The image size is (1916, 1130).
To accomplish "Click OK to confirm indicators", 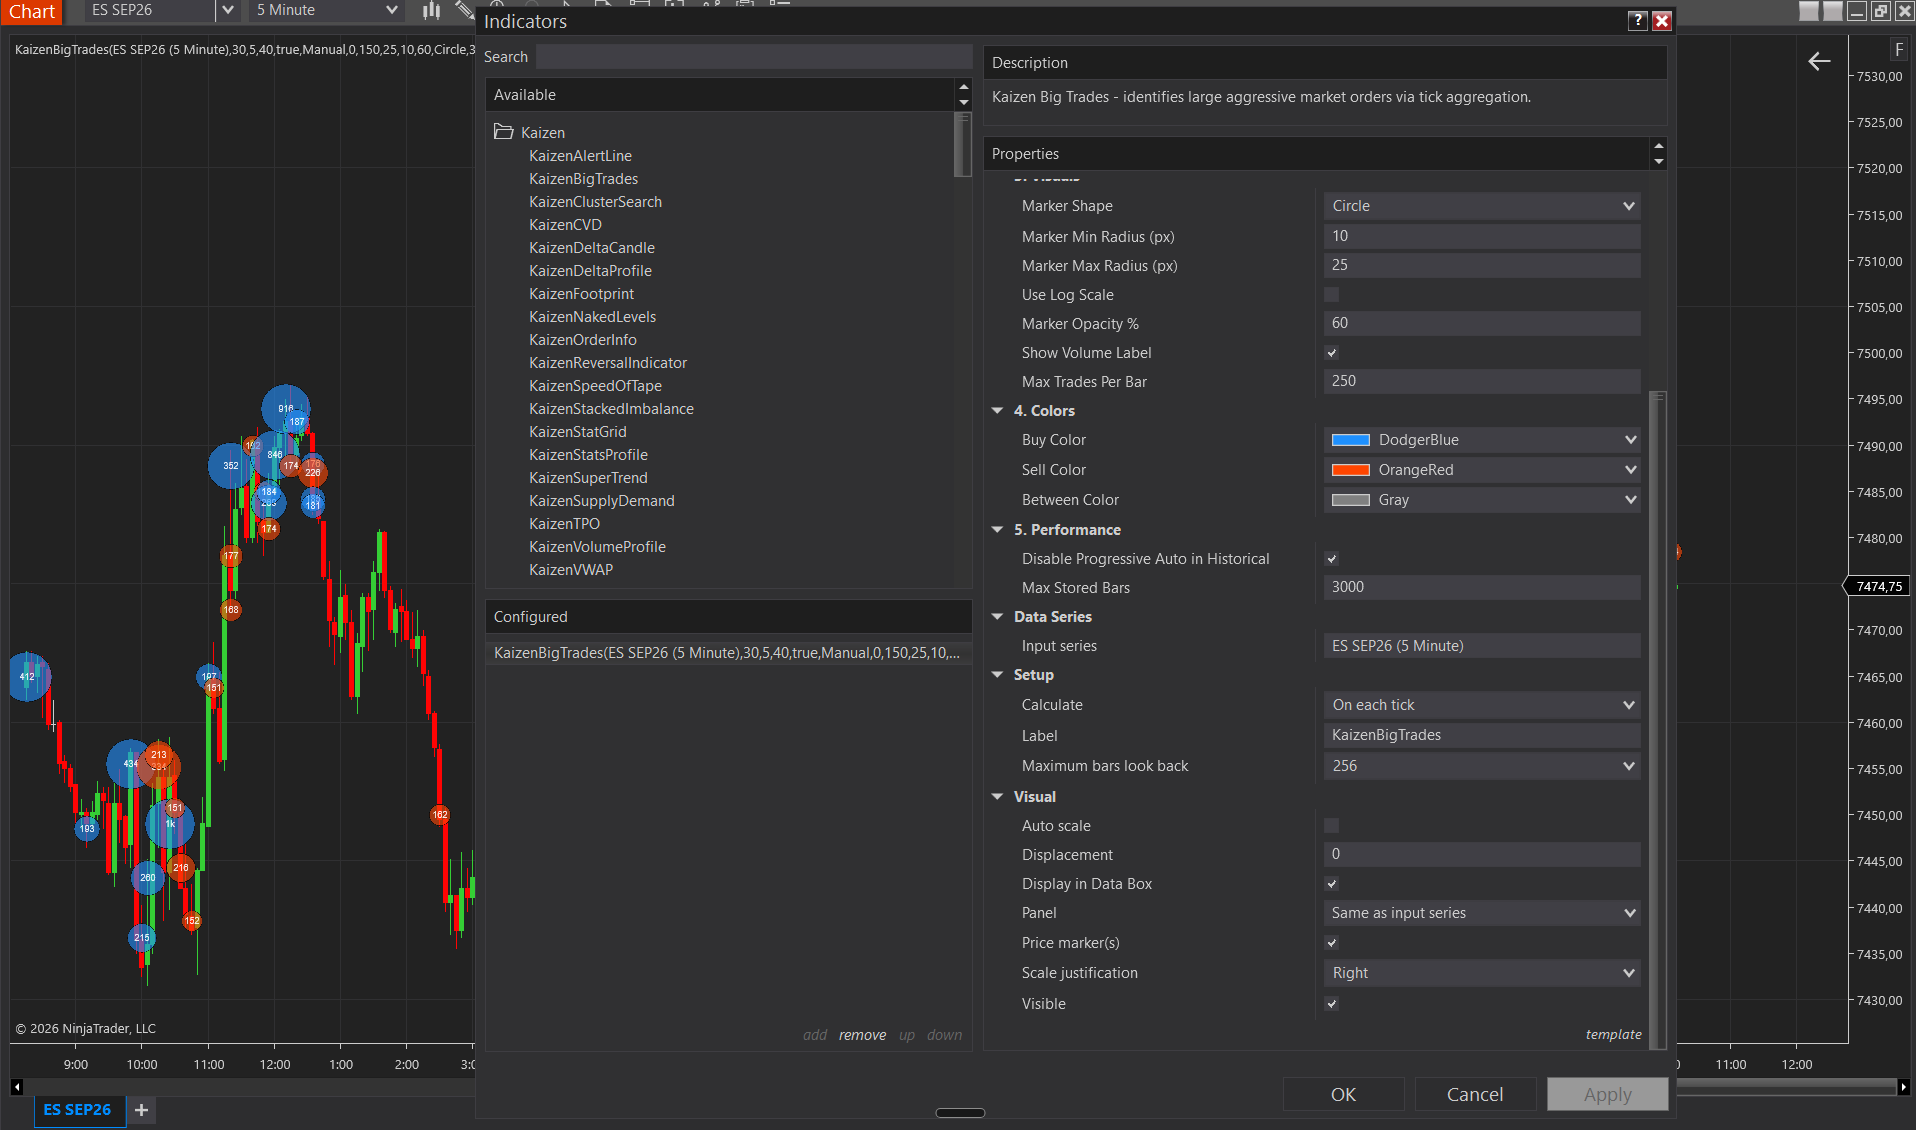I will pyautogui.click(x=1343, y=1094).
